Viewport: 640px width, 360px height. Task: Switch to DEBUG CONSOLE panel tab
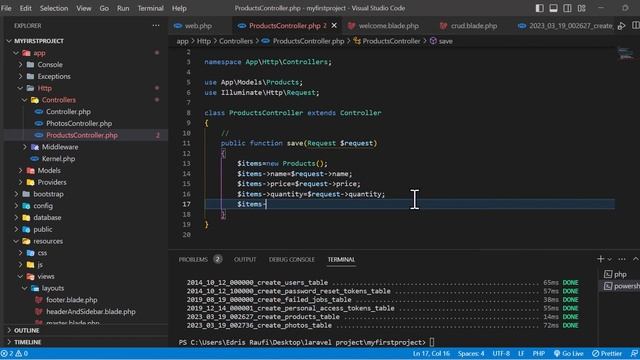[x=291, y=260]
